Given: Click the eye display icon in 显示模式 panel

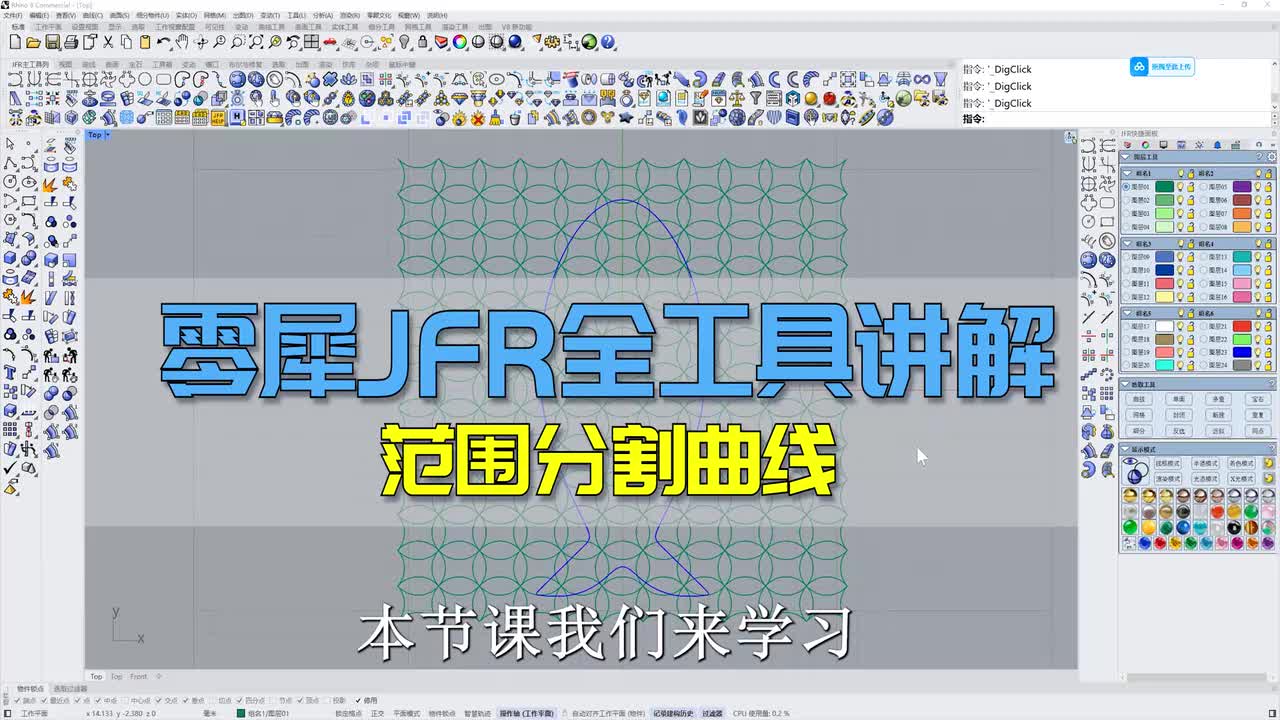Looking at the screenshot, I should point(1135,469).
